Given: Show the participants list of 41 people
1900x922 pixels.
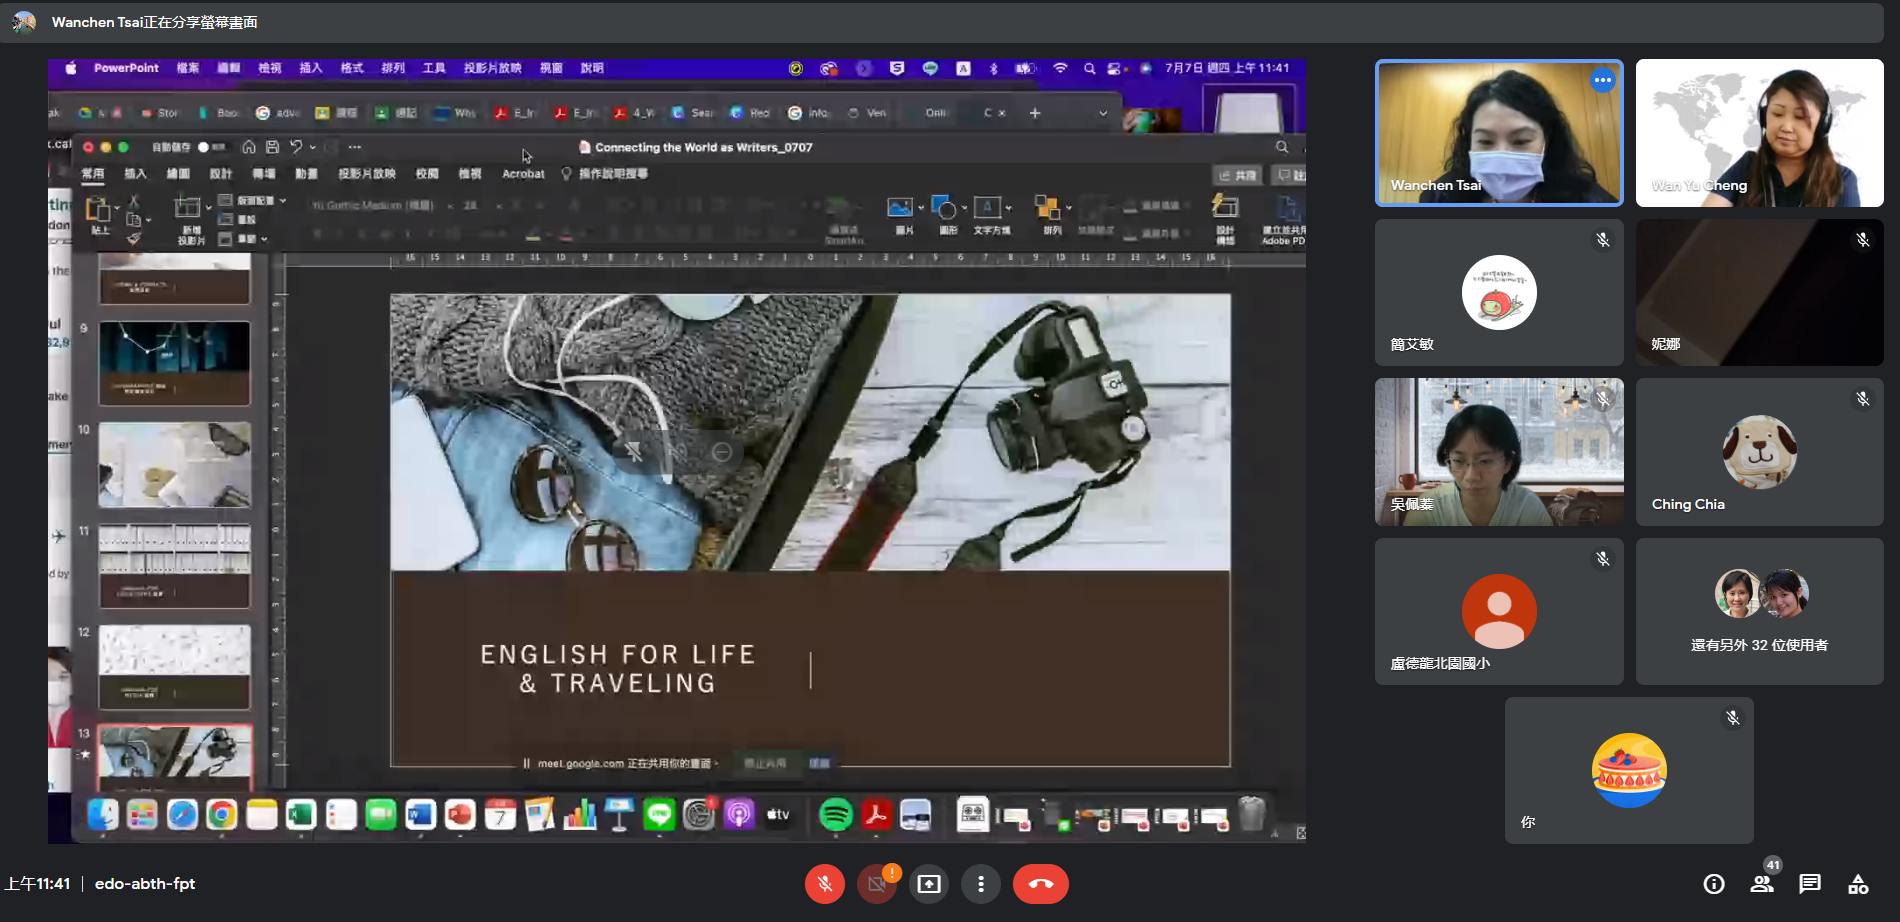Looking at the screenshot, I should pyautogui.click(x=1762, y=884).
